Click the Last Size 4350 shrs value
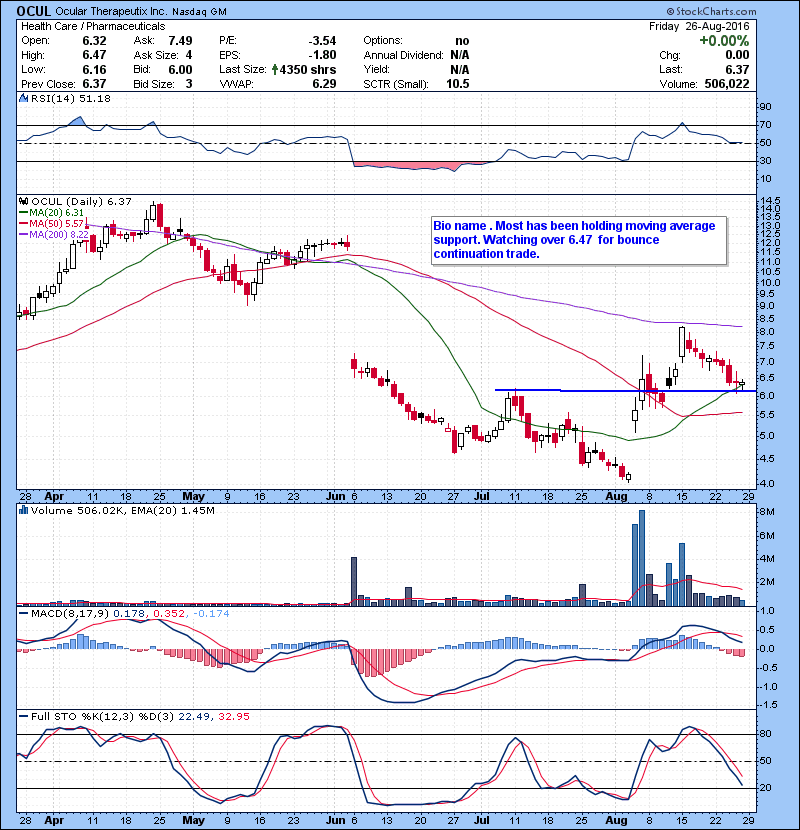Image resolution: width=800 pixels, height=830 pixels. [308, 69]
